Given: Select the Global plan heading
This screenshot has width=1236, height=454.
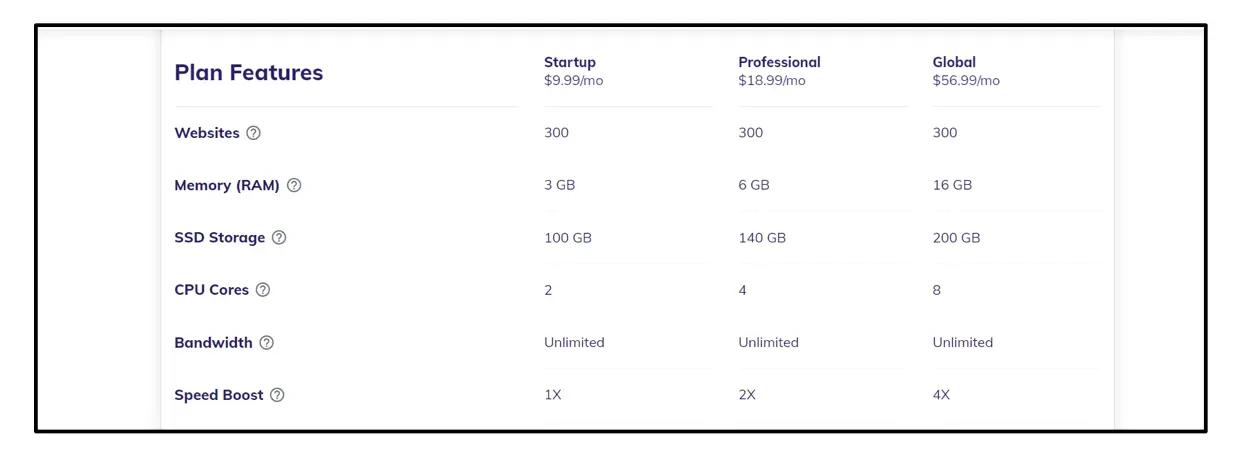Looking at the screenshot, I should click(x=954, y=62).
